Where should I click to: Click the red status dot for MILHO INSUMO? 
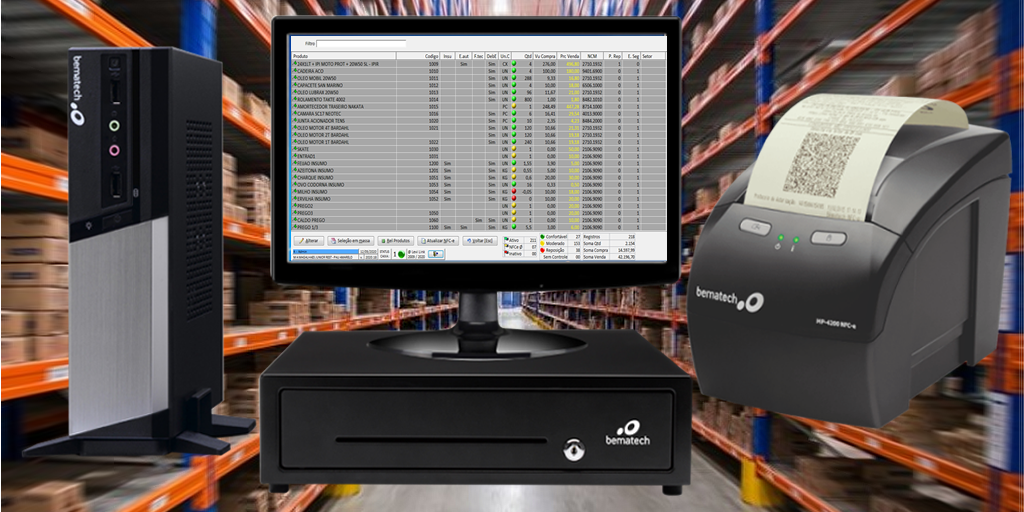[x=513, y=191]
